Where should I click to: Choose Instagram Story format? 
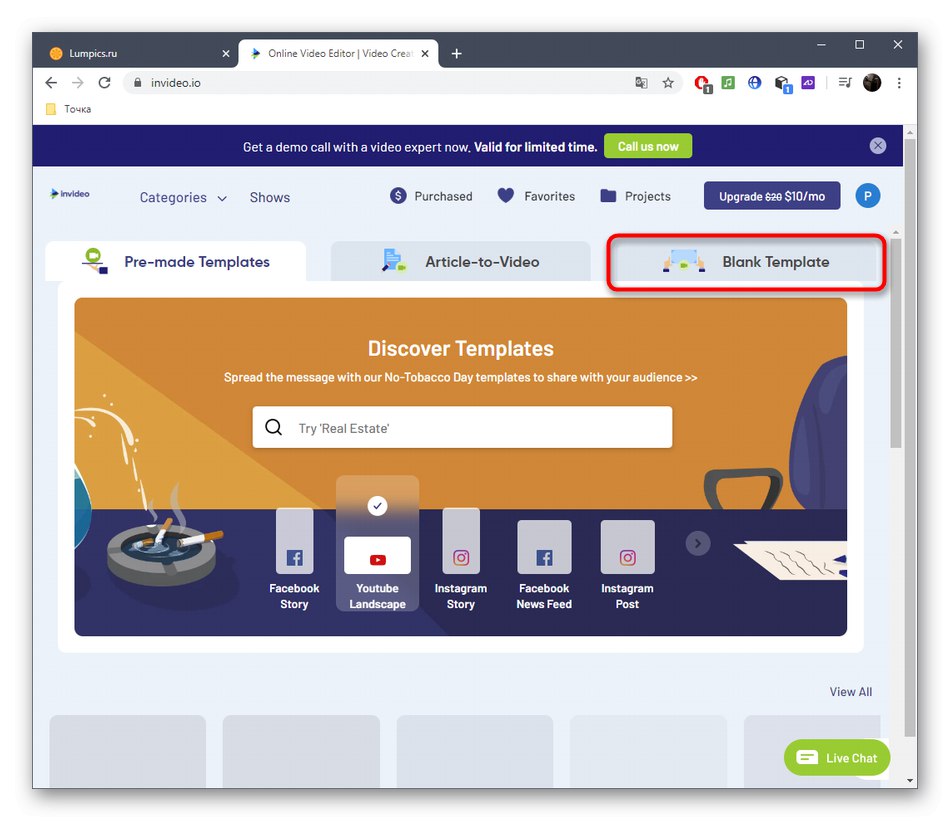(x=460, y=559)
